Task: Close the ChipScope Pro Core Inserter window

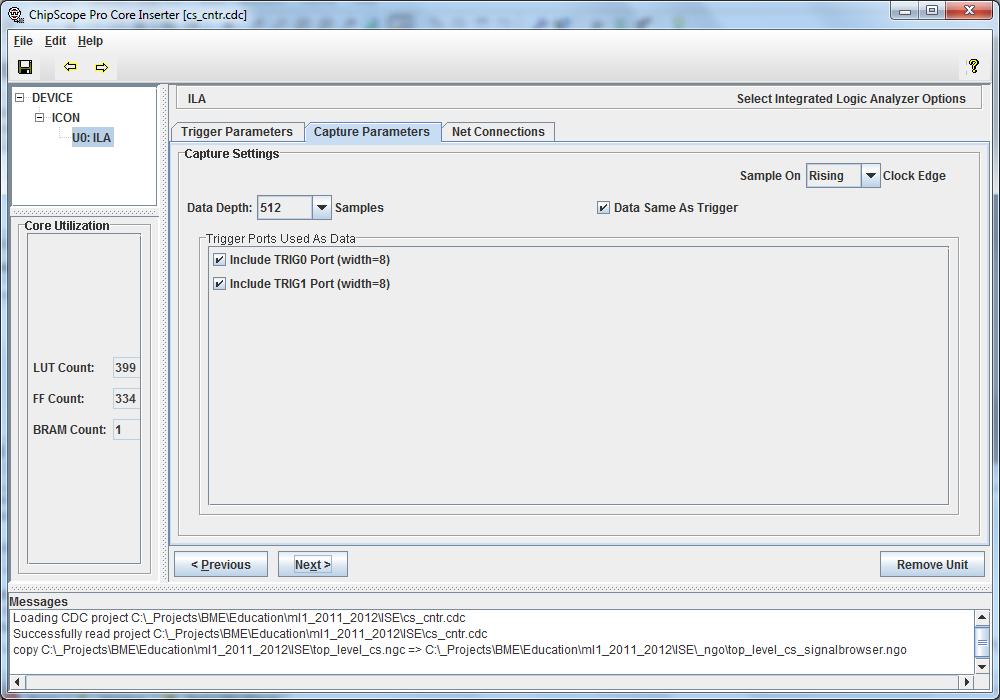Action: pos(969,11)
